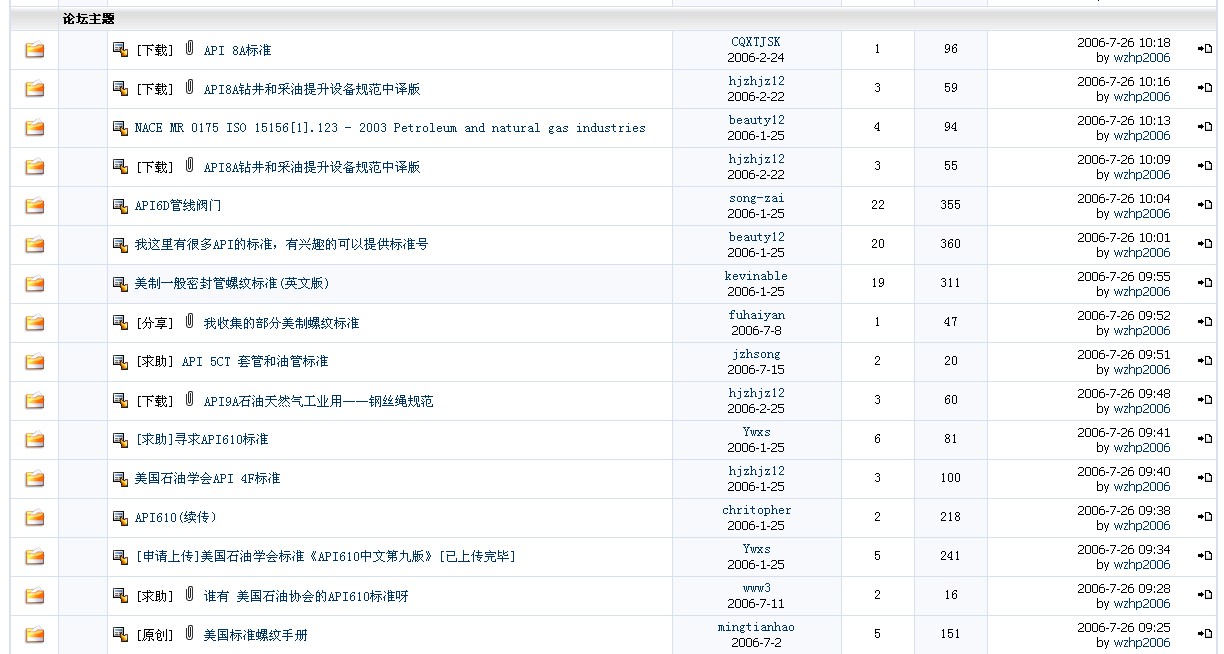
Task: Open thread API 5CT 套管和油管标准
Action: pos(255,362)
